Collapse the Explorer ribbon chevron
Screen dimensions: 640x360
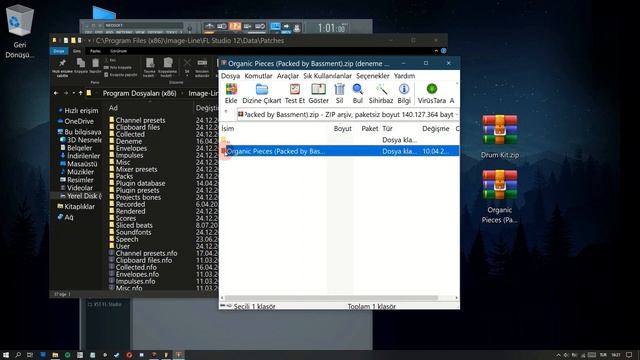pyautogui.click(x=436, y=51)
